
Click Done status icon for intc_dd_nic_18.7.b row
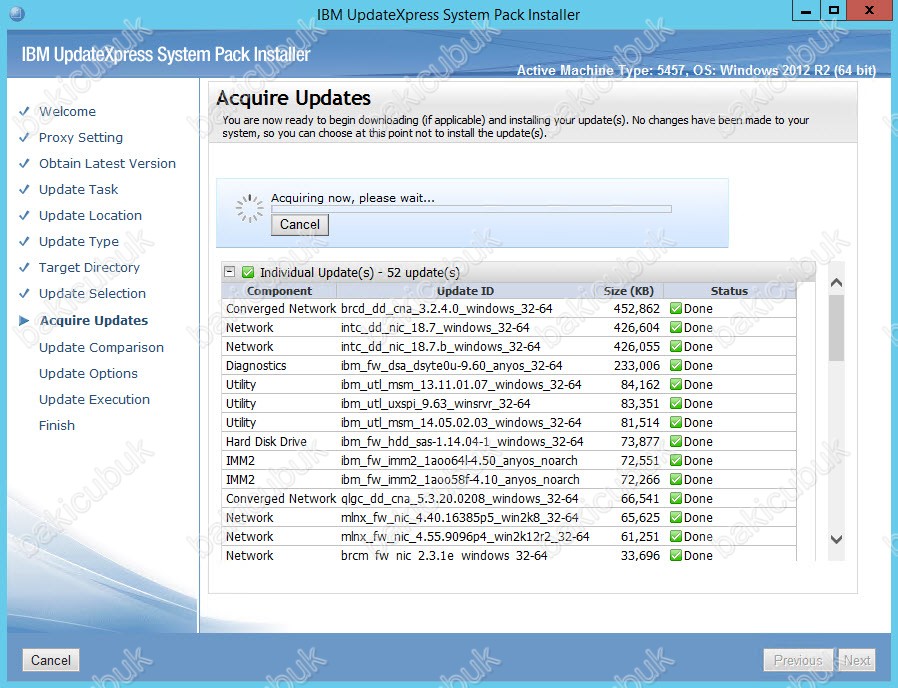click(x=676, y=346)
